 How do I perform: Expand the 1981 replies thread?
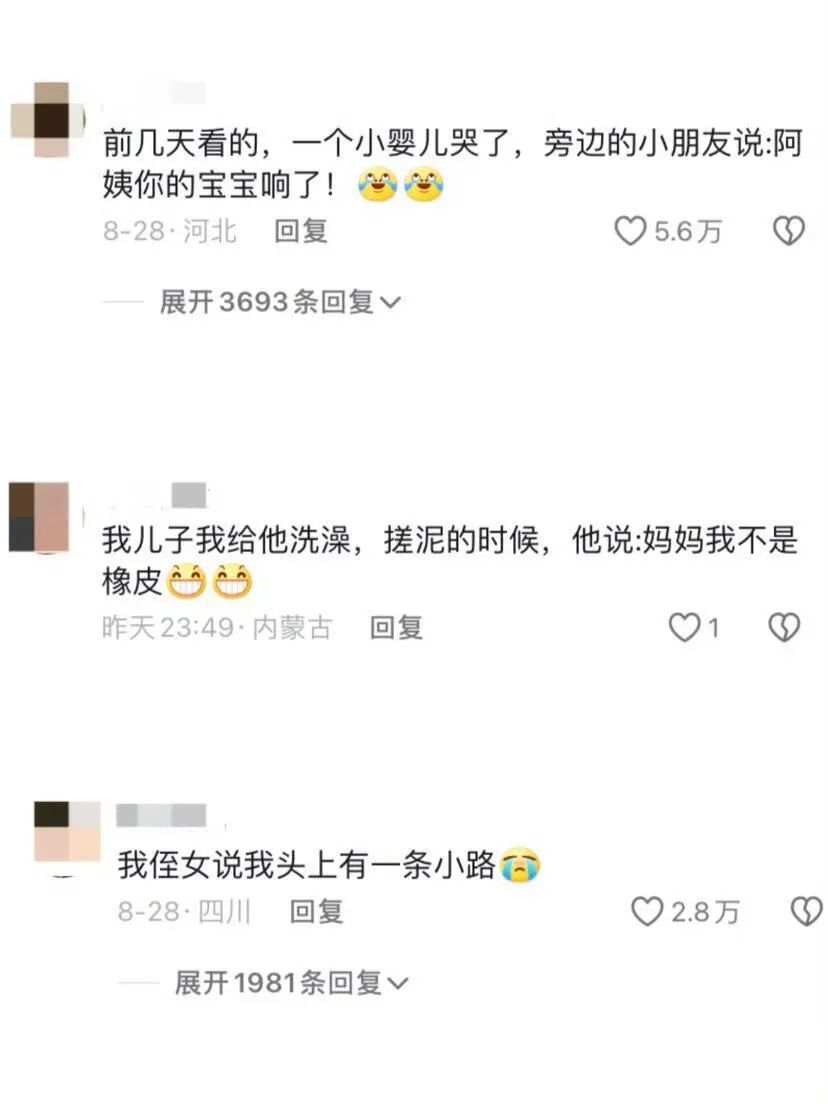(x=291, y=982)
